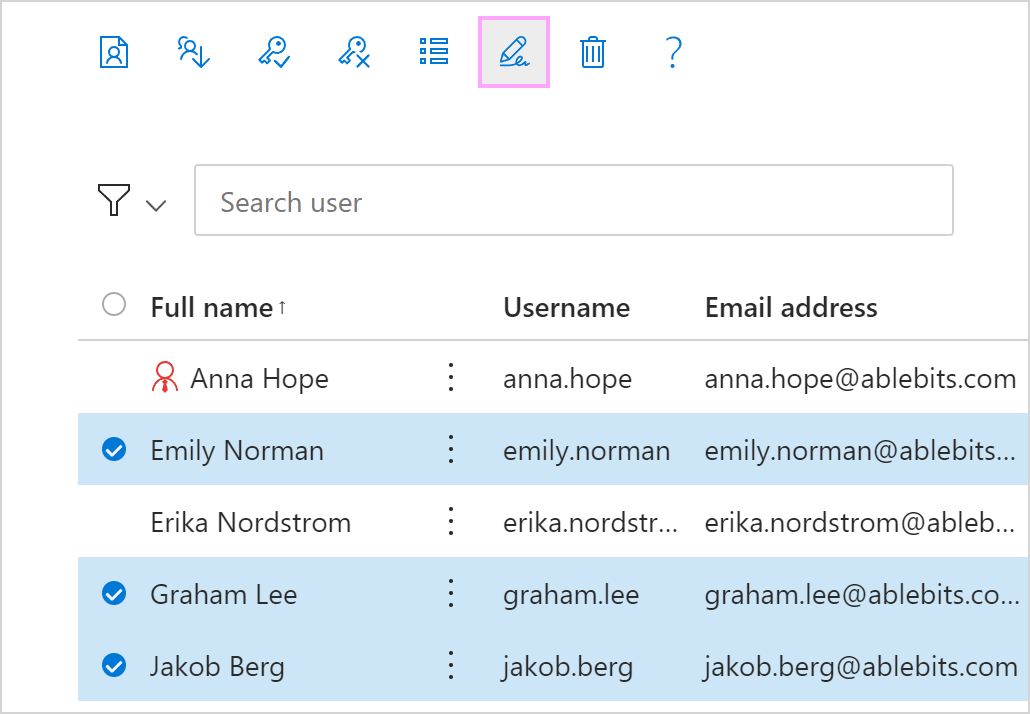The height and width of the screenshot is (714, 1030).
Task: Click Graham Lee's email address
Action: (x=862, y=595)
